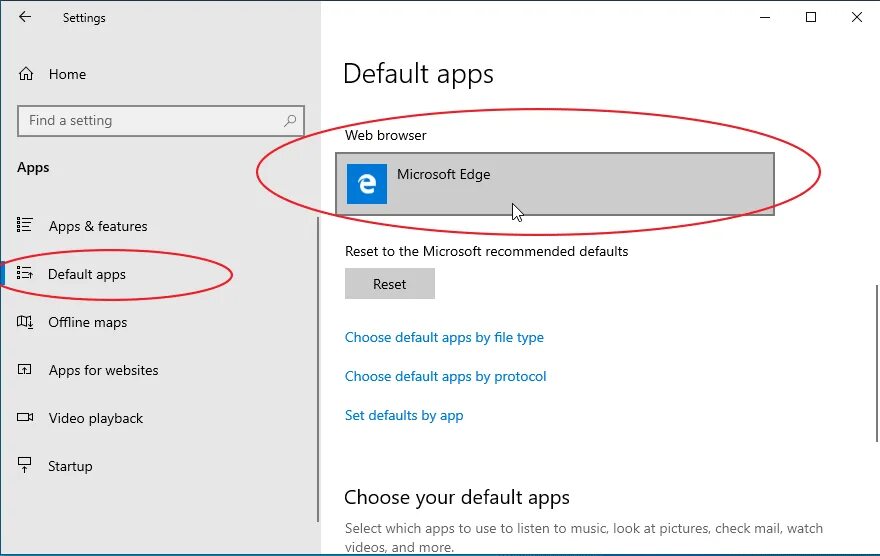
Task: Click the Video playback icon
Action: coord(26,418)
